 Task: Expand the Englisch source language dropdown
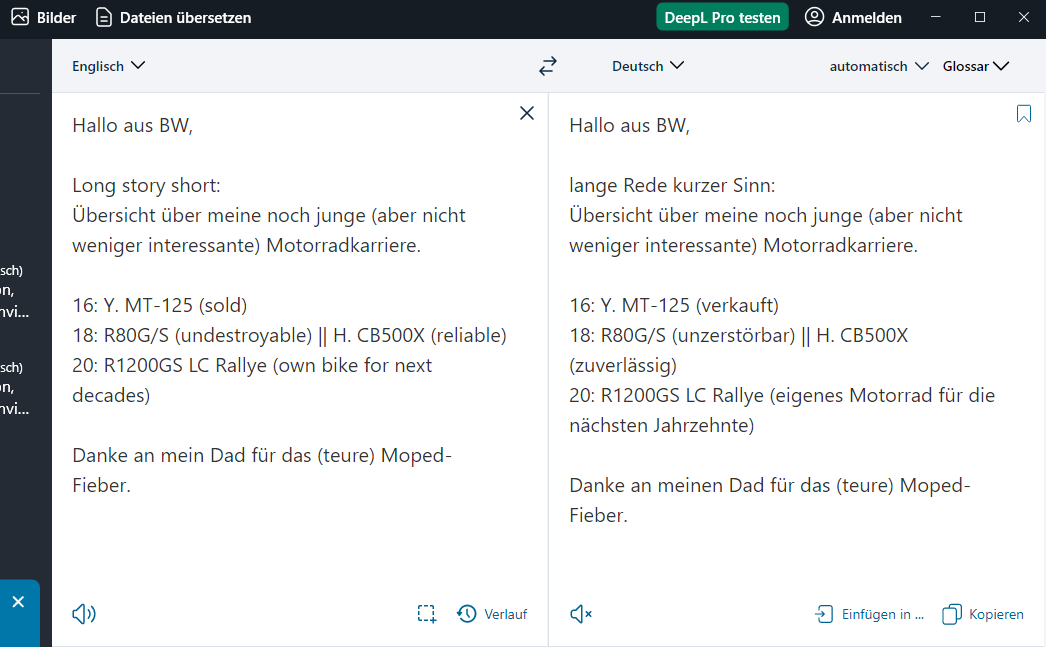pyautogui.click(x=108, y=66)
